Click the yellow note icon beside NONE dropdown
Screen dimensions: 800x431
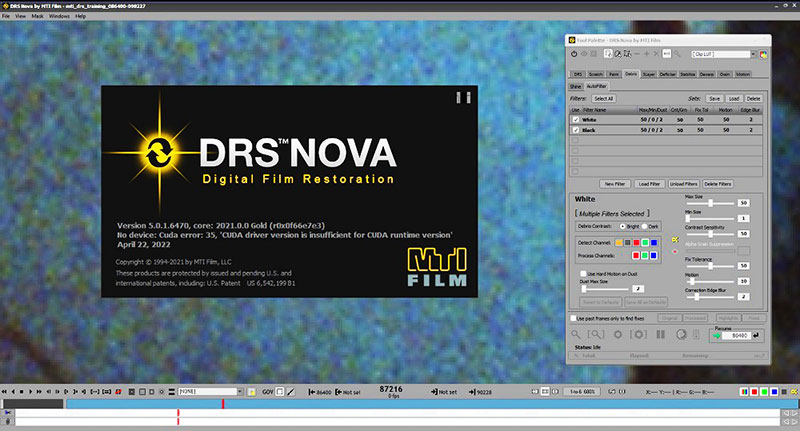point(252,392)
